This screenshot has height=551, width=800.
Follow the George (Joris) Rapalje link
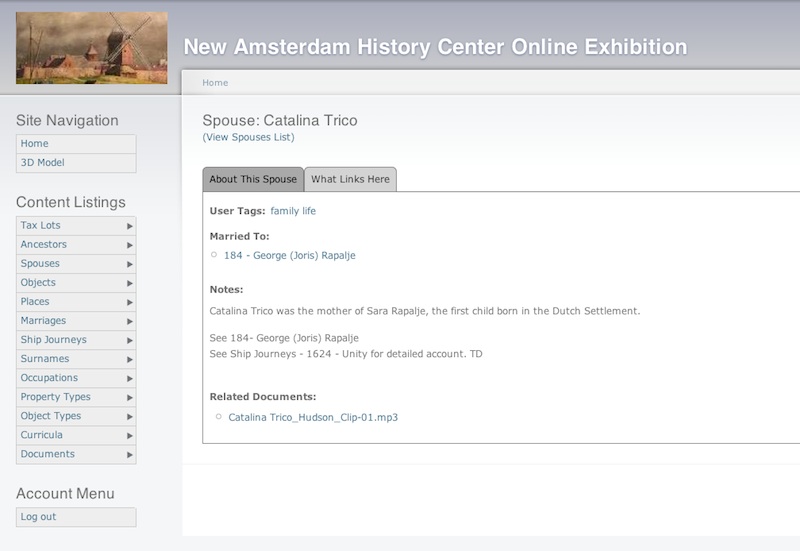[x=289, y=256]
